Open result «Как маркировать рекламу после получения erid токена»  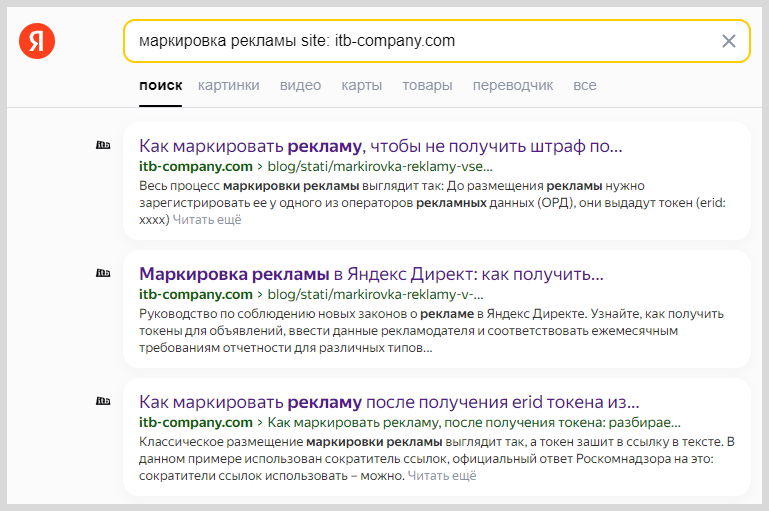coord(389,402)
